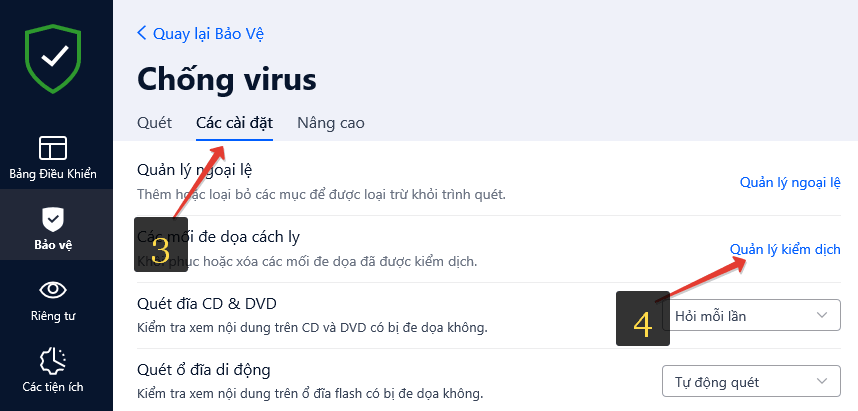Click the Chống virus page heading
Image resolution: width=858 pixels, height=411 pixels.
click(x=227, y=79)
